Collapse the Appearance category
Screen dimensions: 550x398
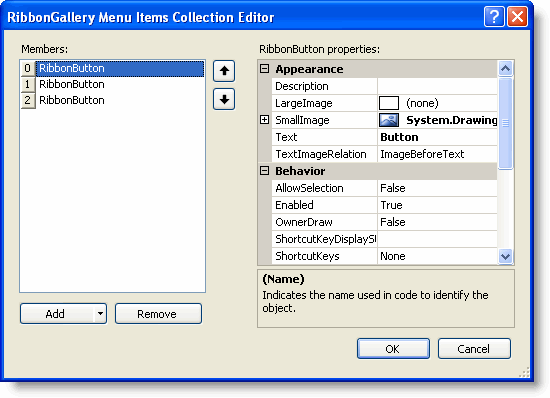[264, 68]
